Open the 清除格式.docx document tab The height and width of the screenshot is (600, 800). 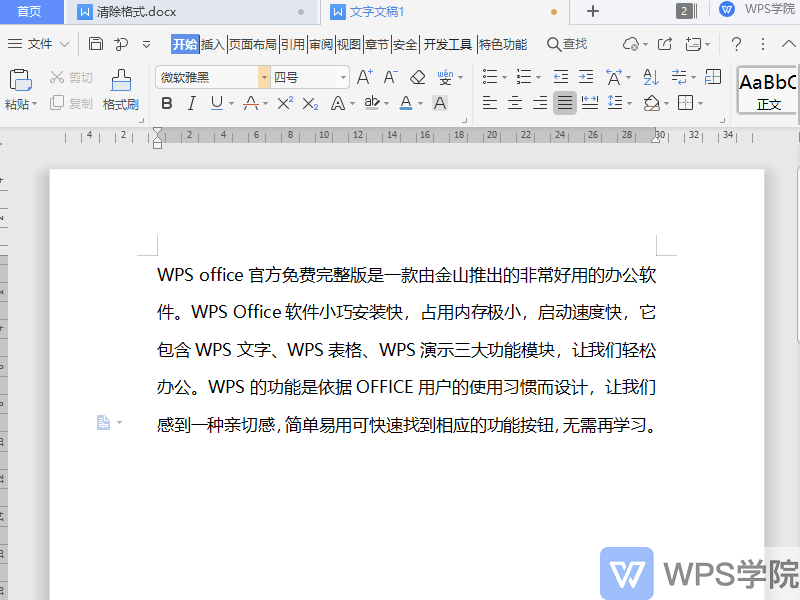click(x=192, y=12)
